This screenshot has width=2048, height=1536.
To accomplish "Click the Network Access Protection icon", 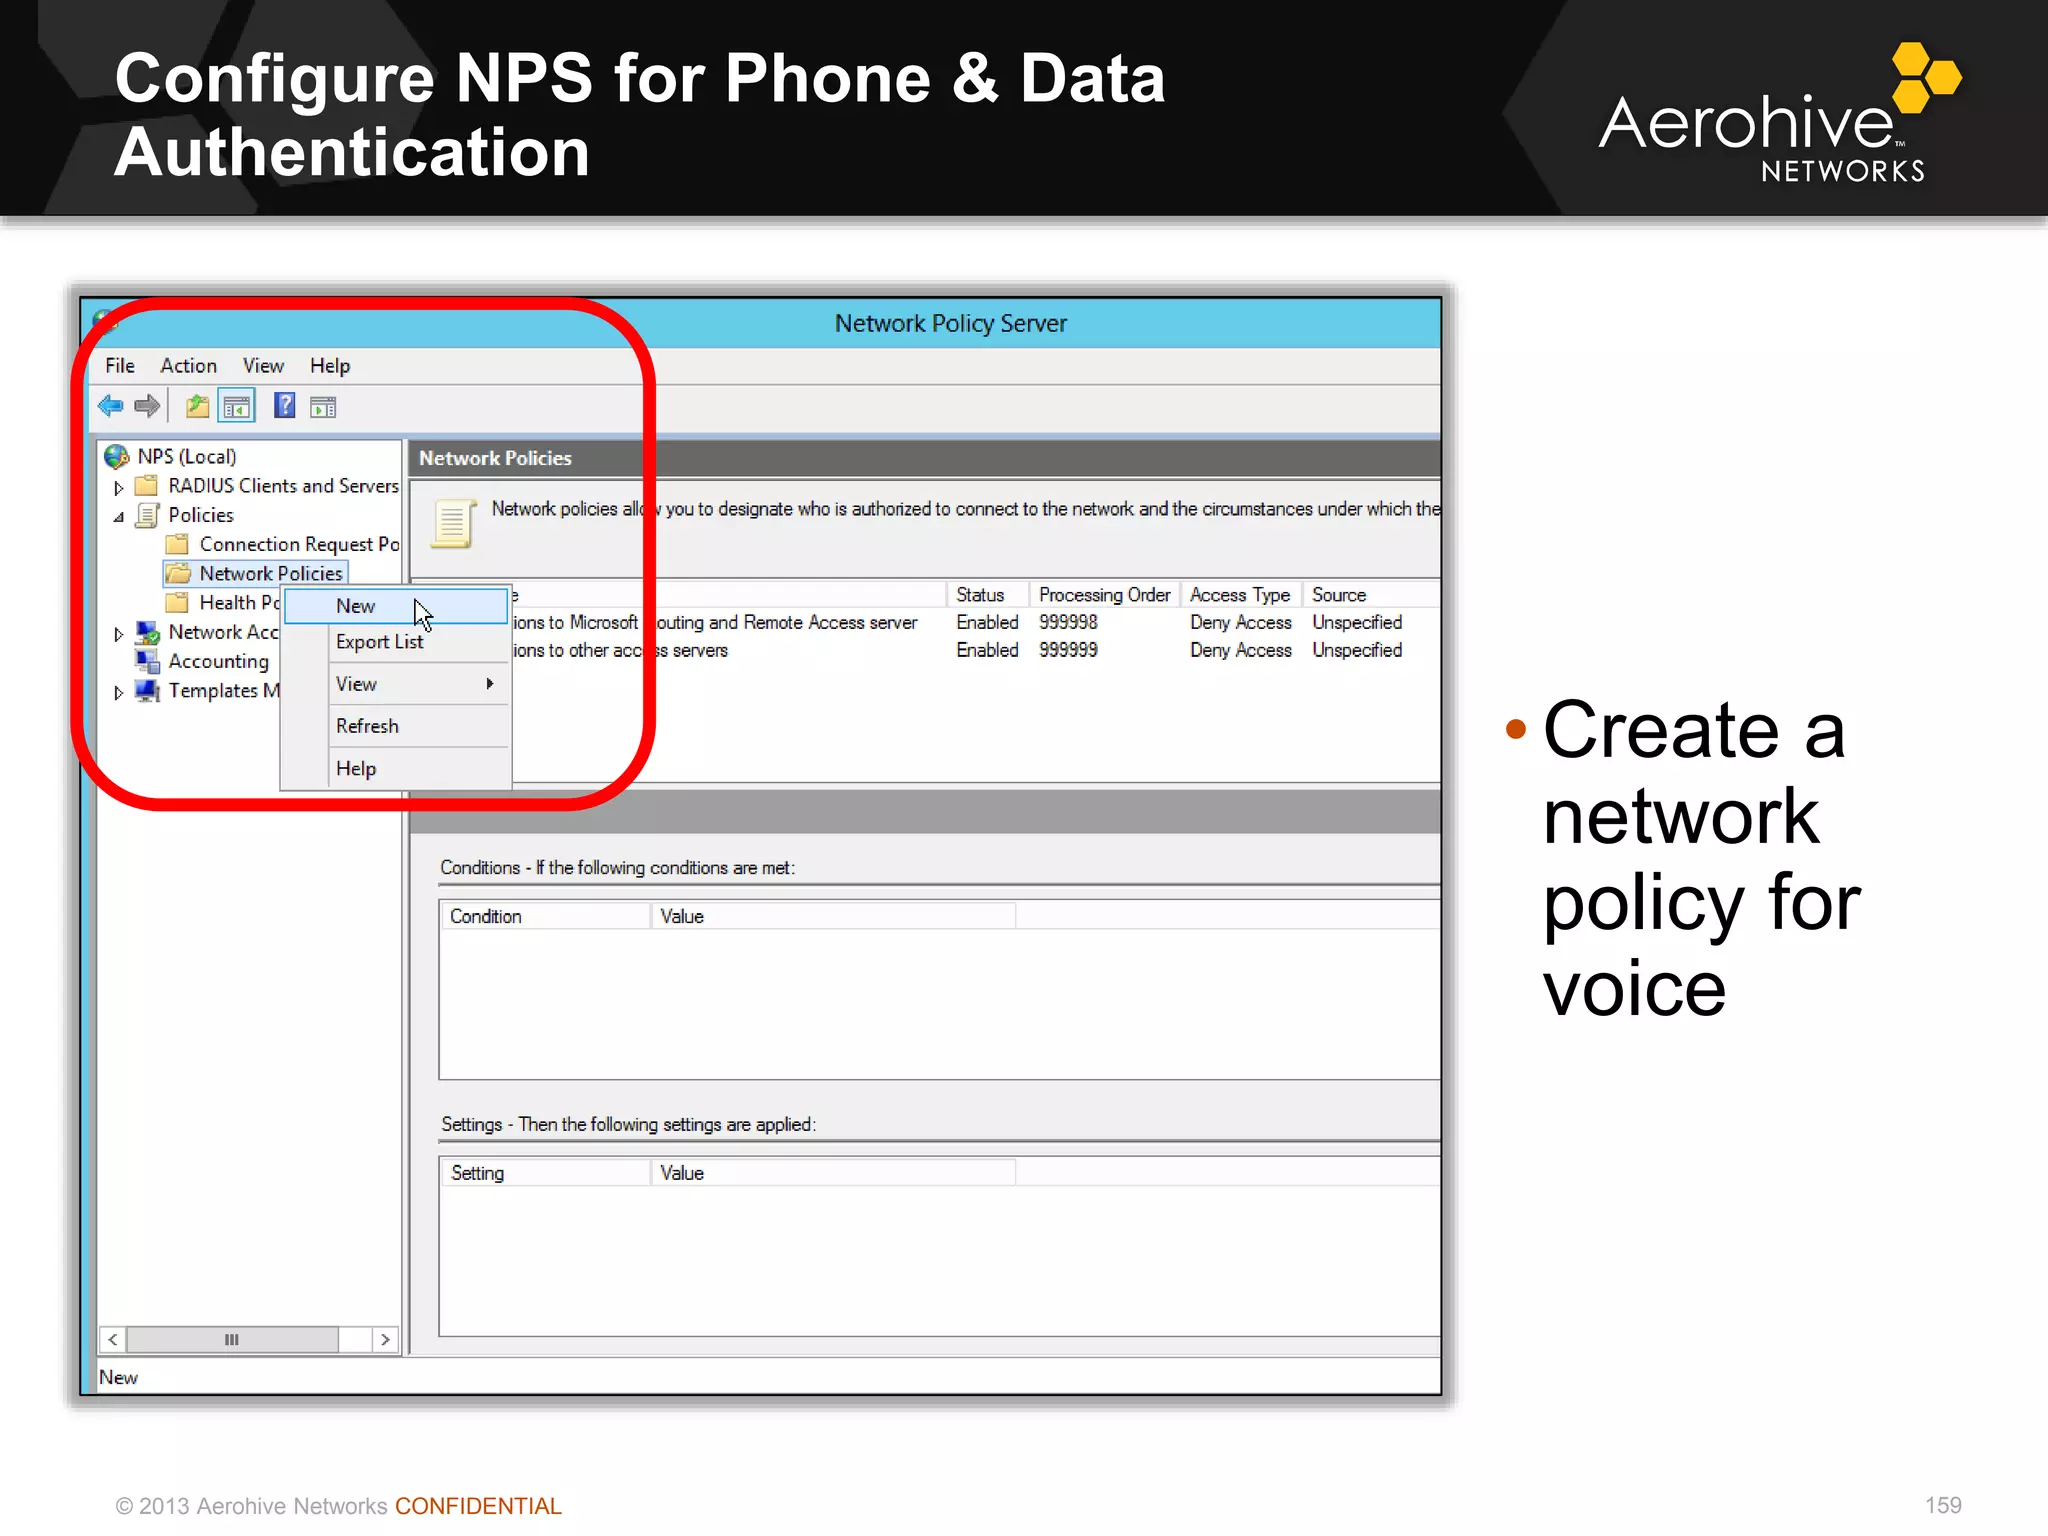I will pyautogui.click(x=148, y=632).
